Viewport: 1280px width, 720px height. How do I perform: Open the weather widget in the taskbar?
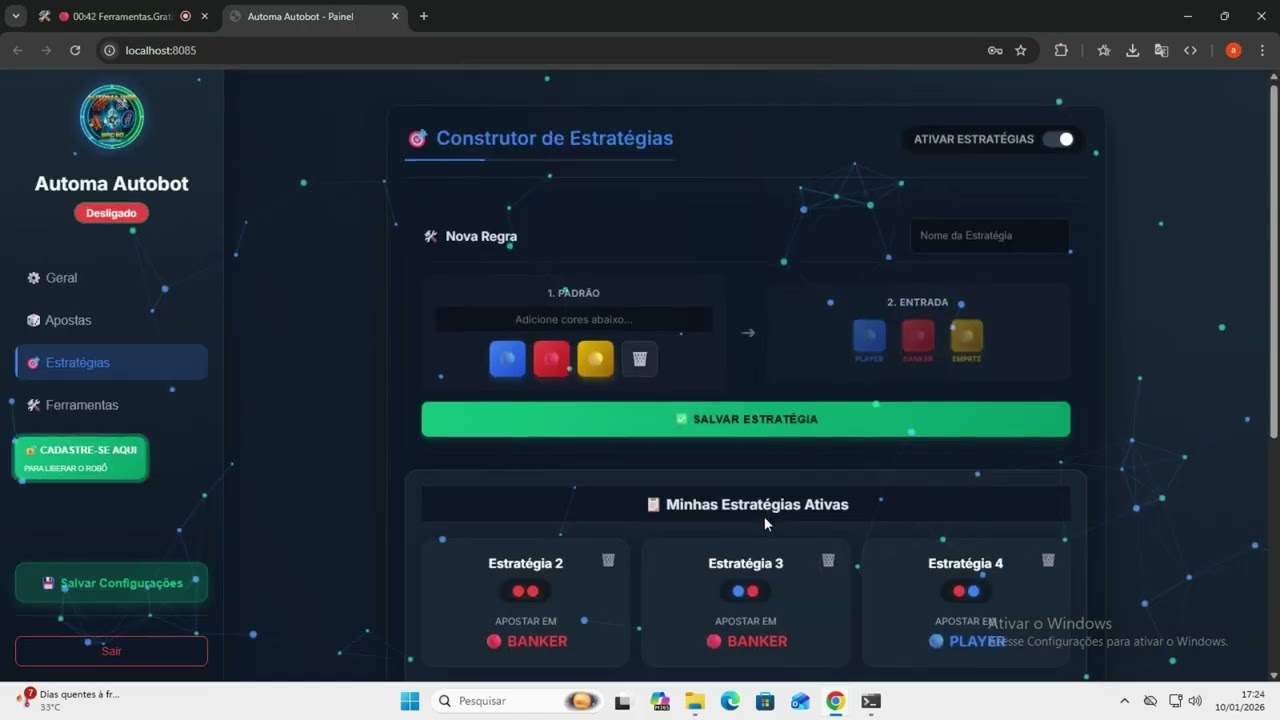(x=68, y=700)
